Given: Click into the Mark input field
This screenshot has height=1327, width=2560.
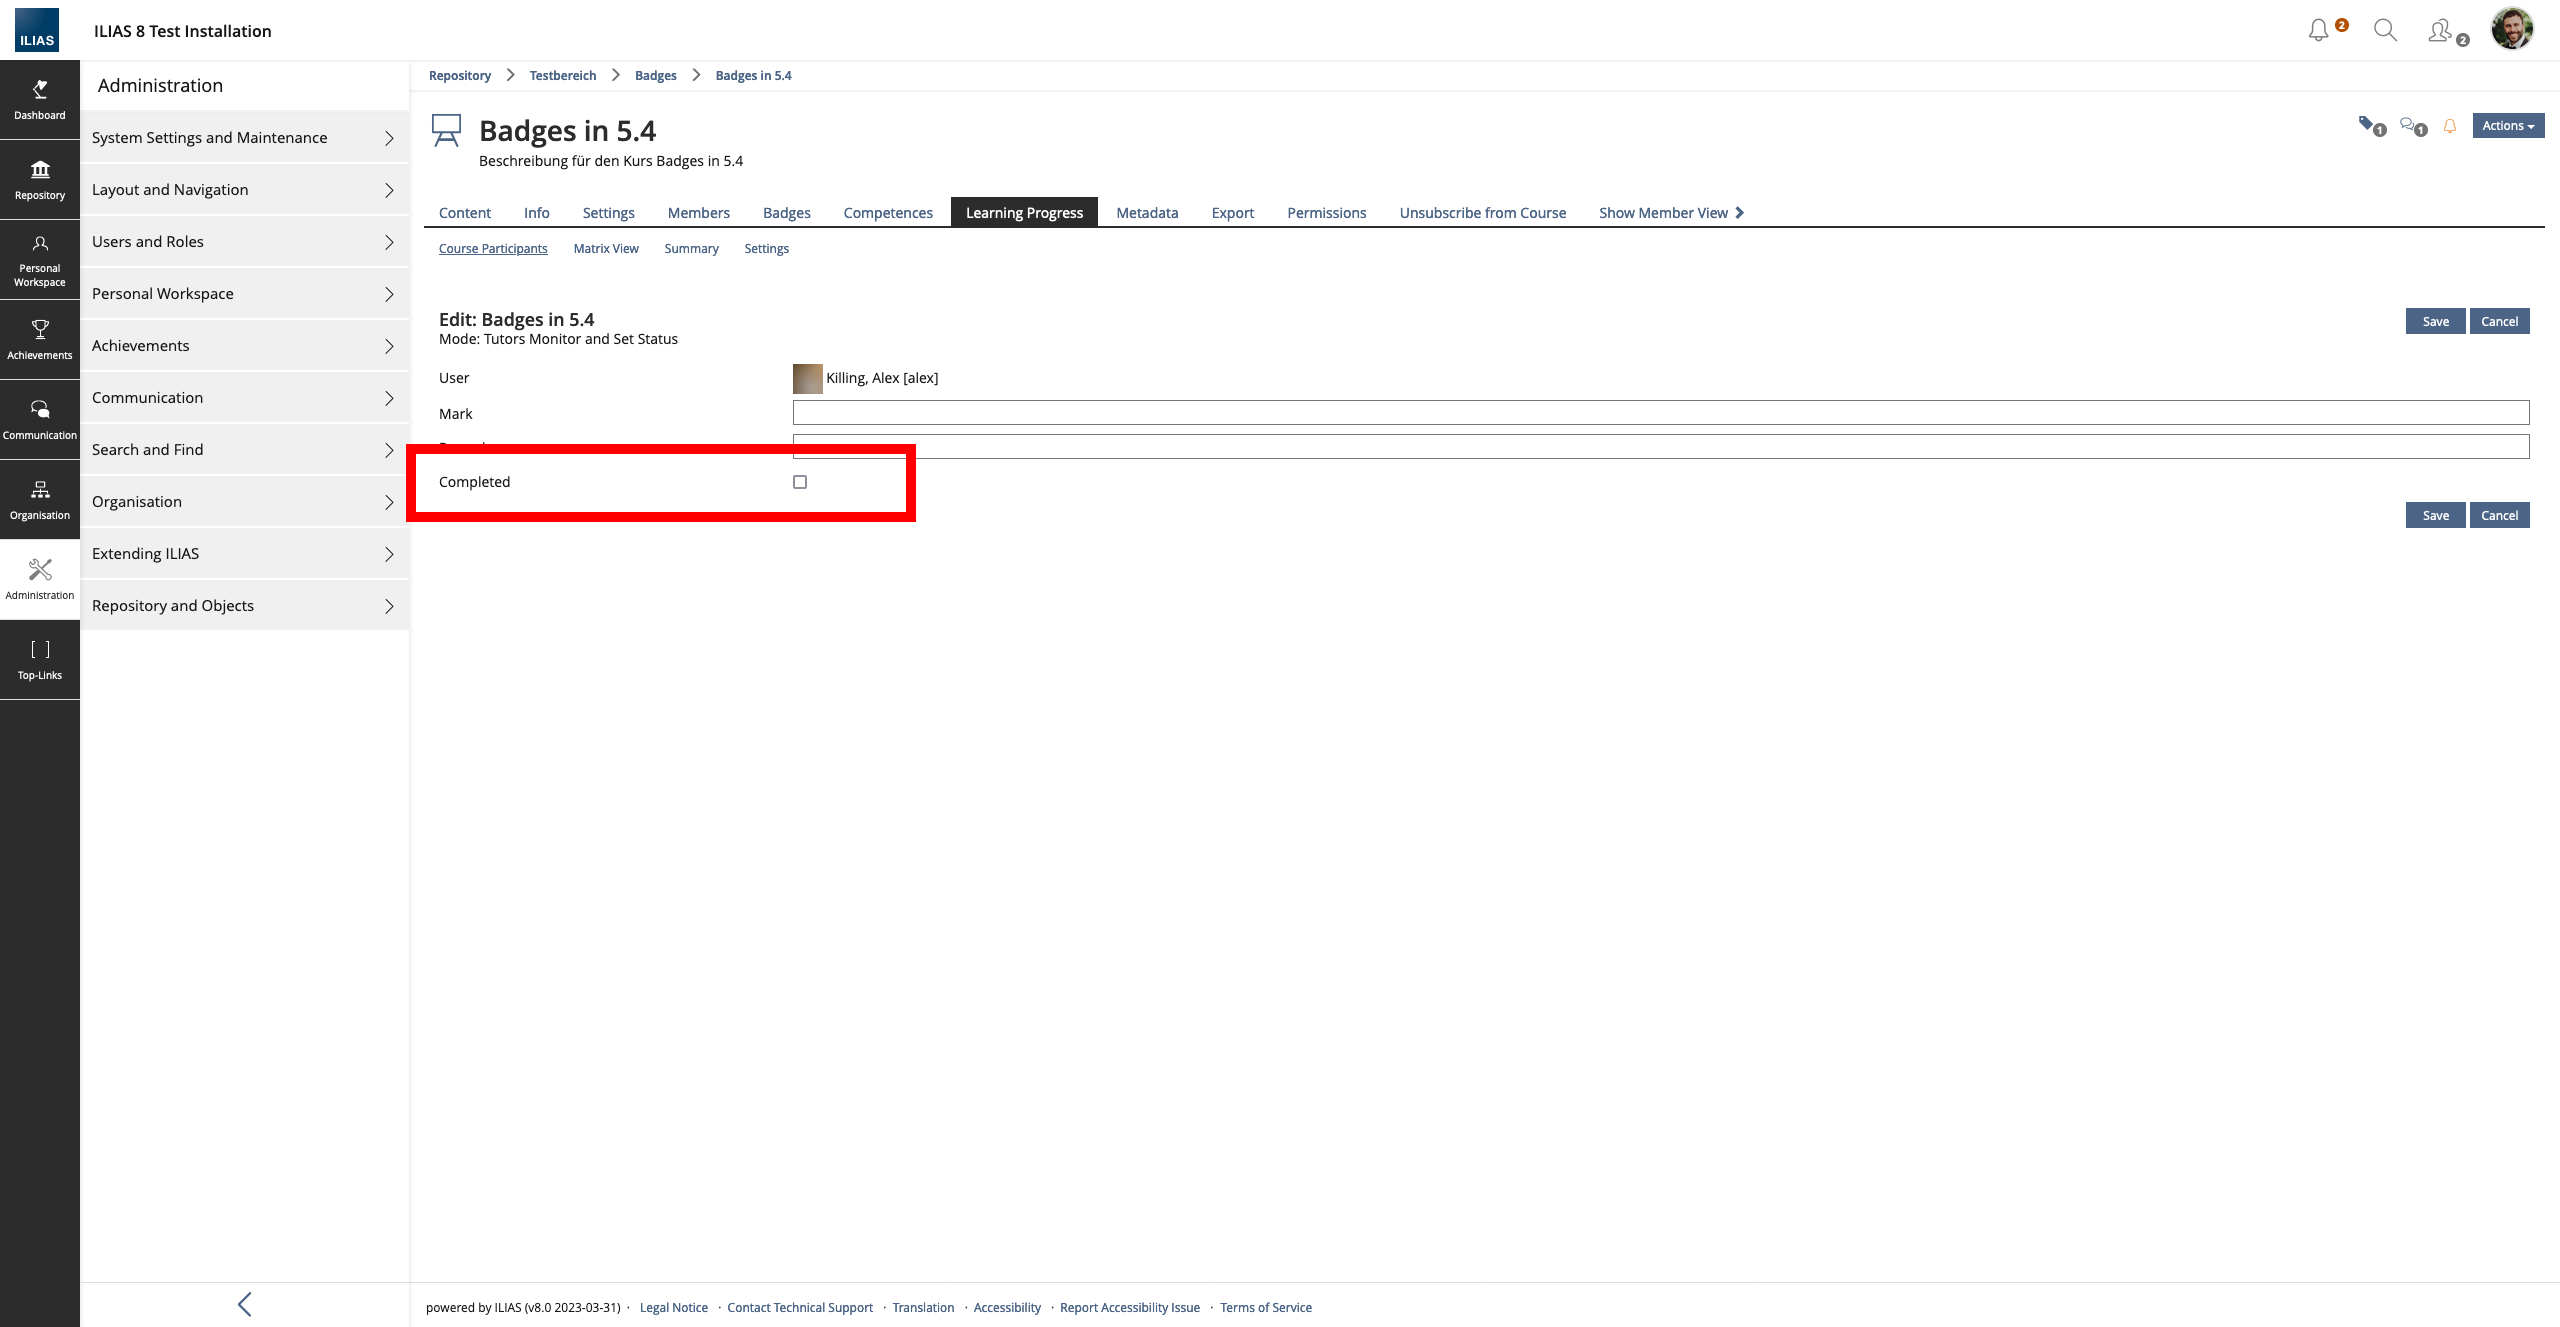Looking at the screenshot, I should click(1660, 412).
